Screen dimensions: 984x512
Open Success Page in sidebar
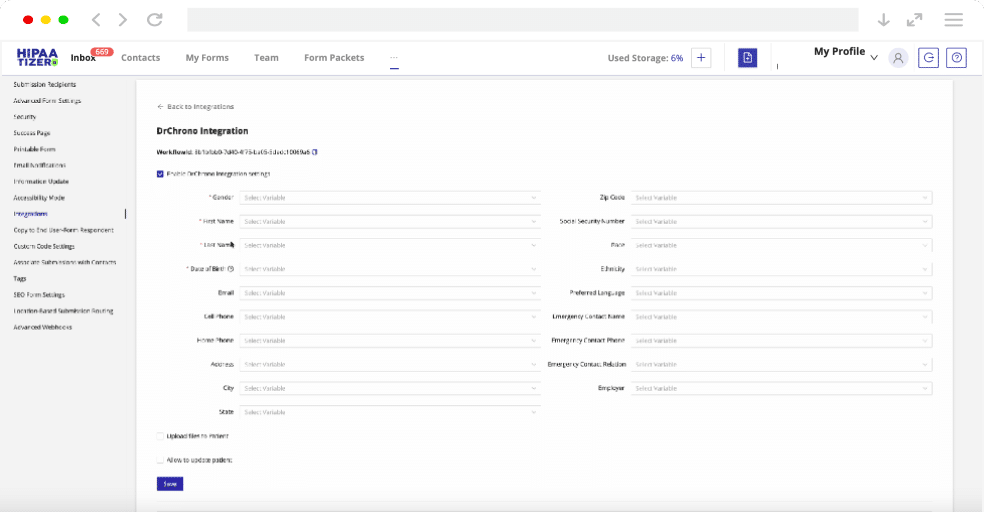pos(32,133)
